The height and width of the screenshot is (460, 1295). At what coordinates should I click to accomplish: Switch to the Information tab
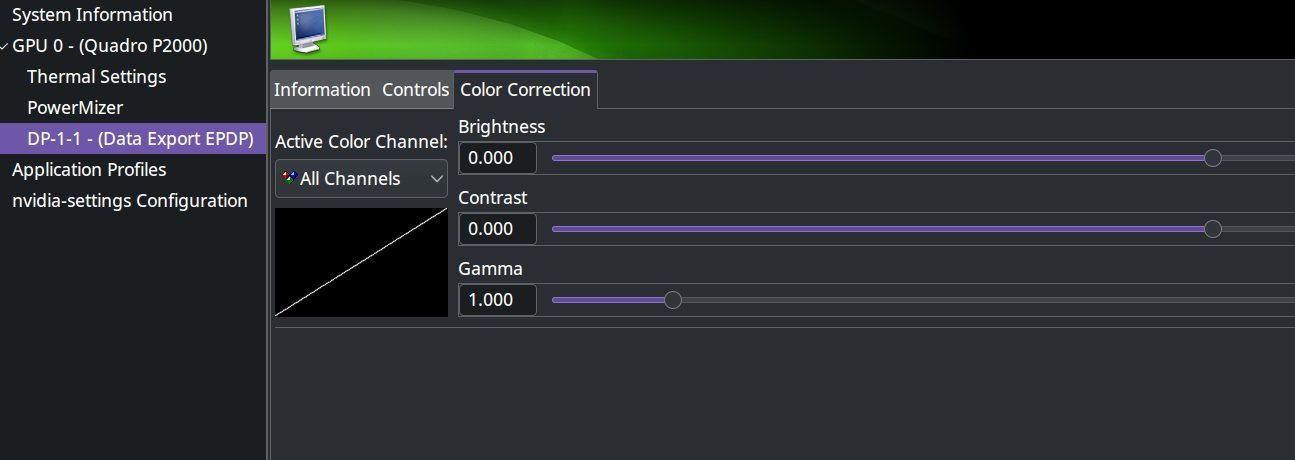(322, 89)
